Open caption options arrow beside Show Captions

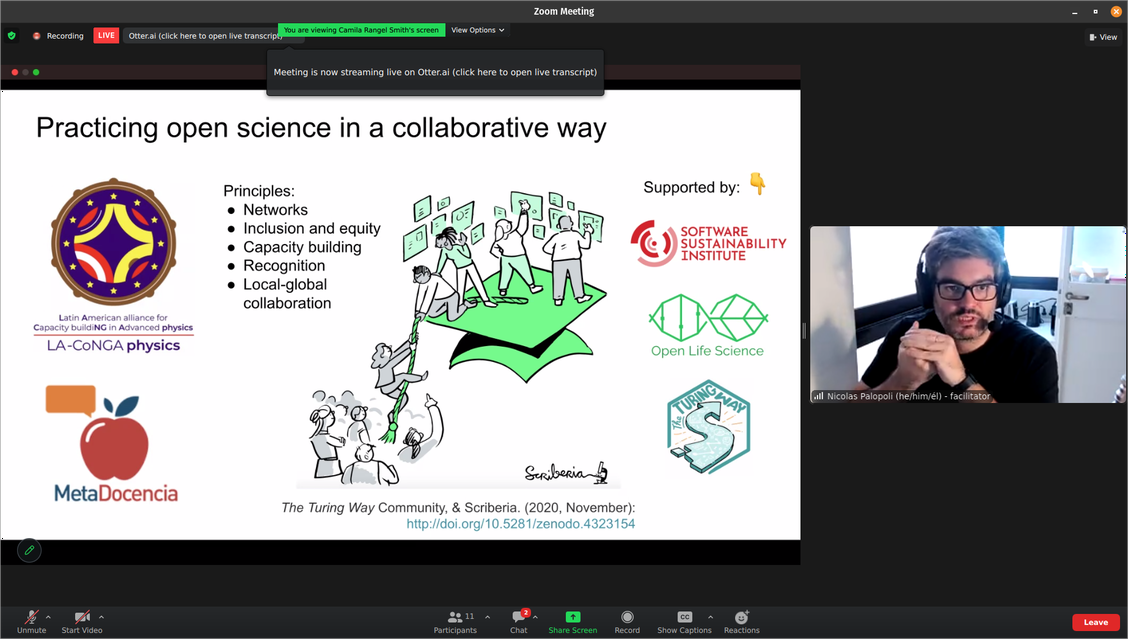click(710, 617)
